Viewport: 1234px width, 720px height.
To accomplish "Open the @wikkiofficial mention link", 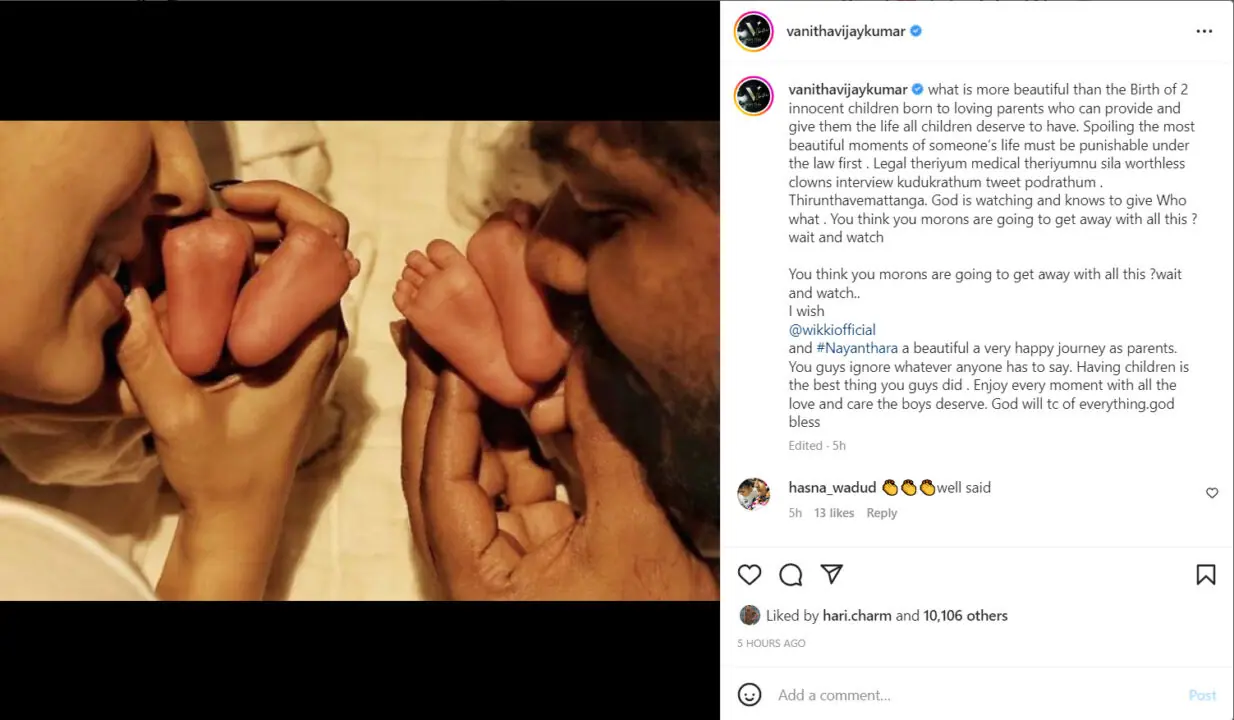I will click(832, 330).
